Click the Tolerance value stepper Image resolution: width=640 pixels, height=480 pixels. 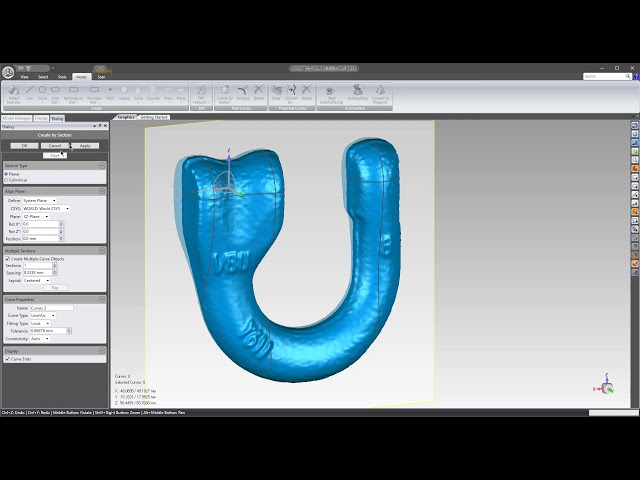click(69, 331)
